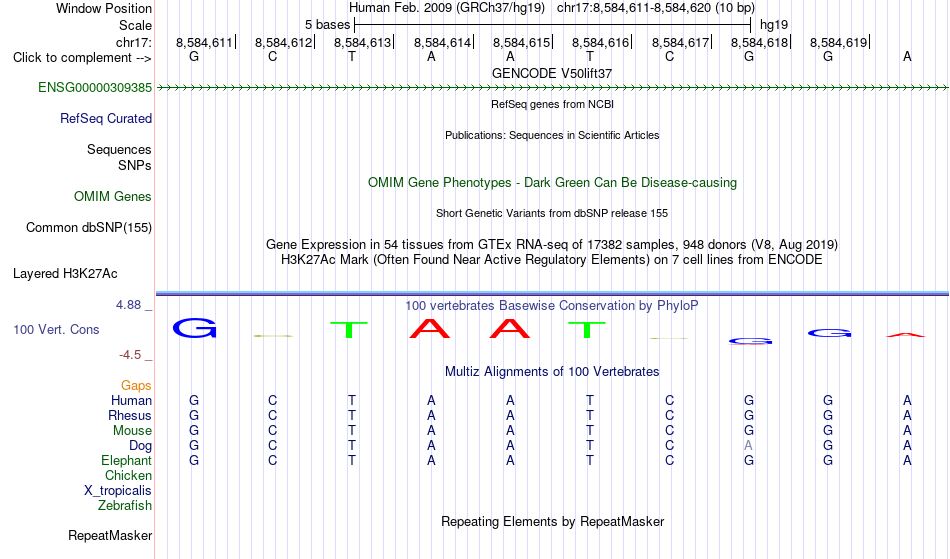Click the blue H3K27Ac signal bar

coord(552,294)
